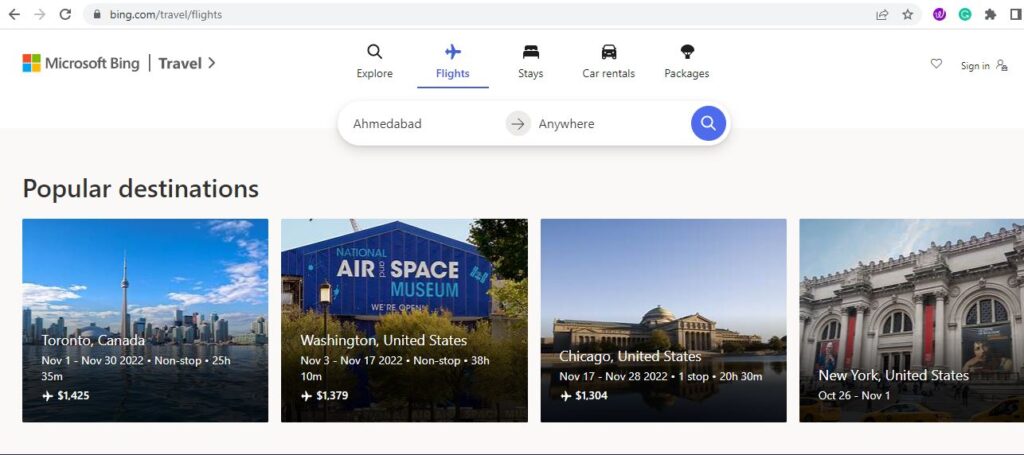The height and width of the screenshot is (455, 1024).
Task: Click the blue search magnifier button
Action: (708, 123)
